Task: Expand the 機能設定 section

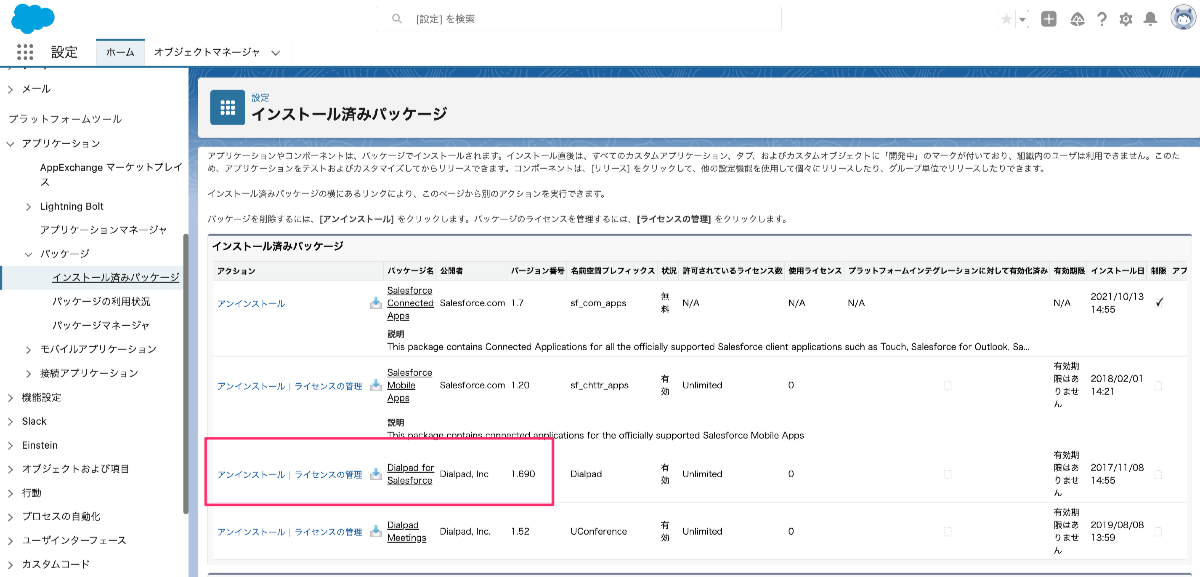Action: click(10, 397)
